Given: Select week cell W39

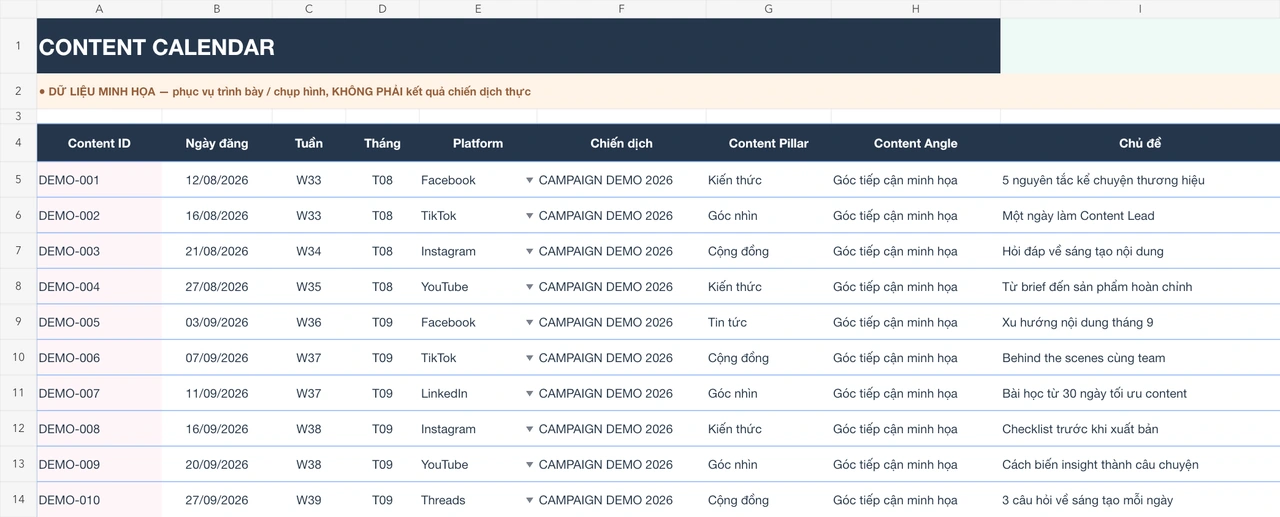Looking at the screenshot, I should [309, 500].
